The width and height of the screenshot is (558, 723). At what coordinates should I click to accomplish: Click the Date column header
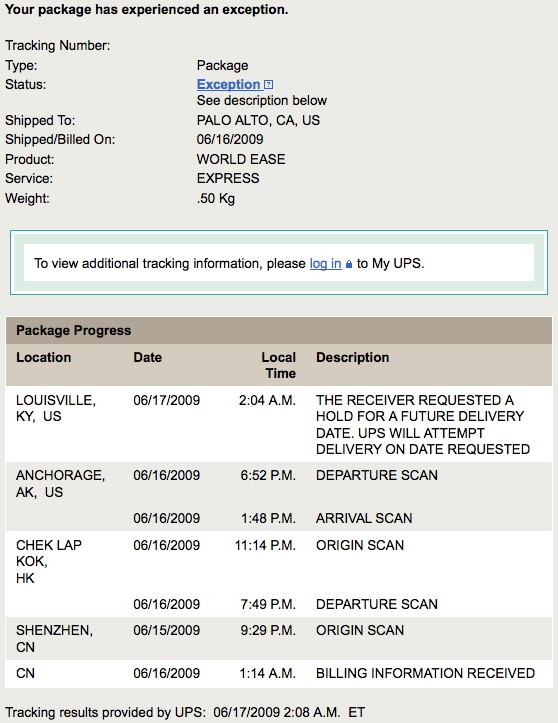pos(148,357)
